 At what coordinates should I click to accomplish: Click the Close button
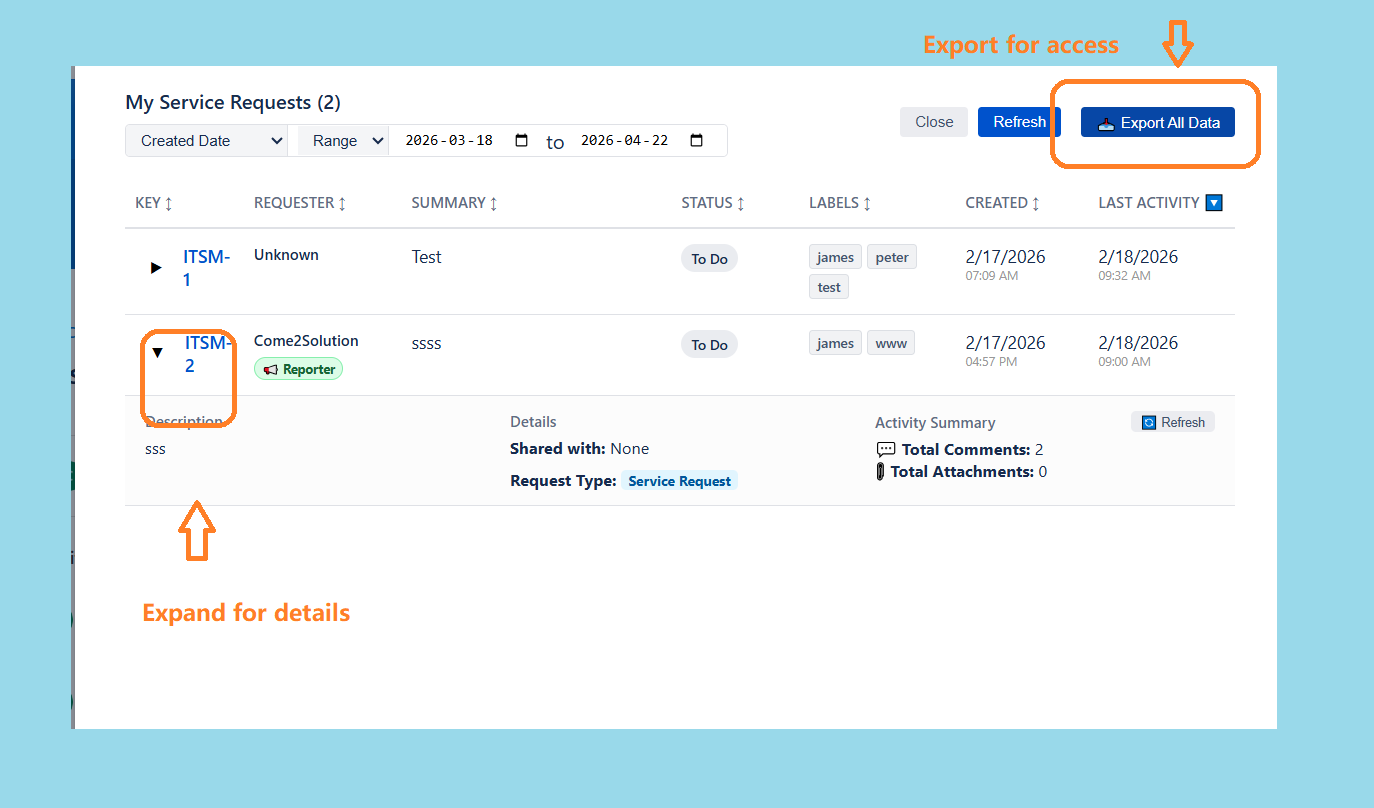pos(934,122)
